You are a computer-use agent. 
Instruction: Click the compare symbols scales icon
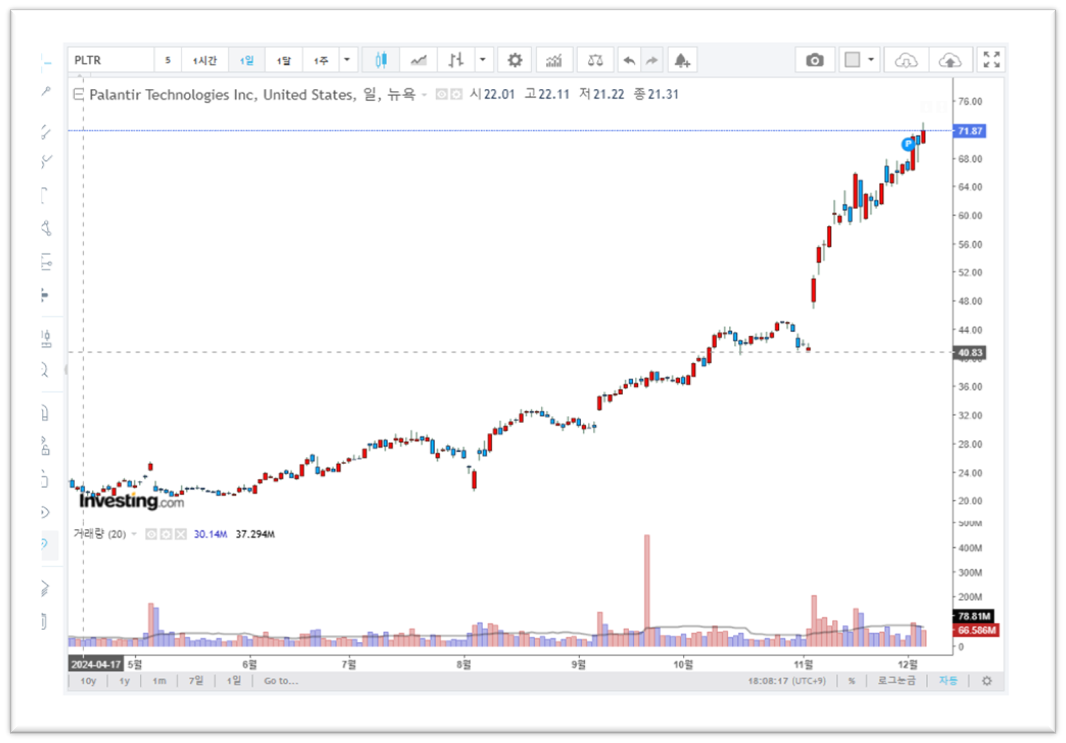(x=595, y=61)
